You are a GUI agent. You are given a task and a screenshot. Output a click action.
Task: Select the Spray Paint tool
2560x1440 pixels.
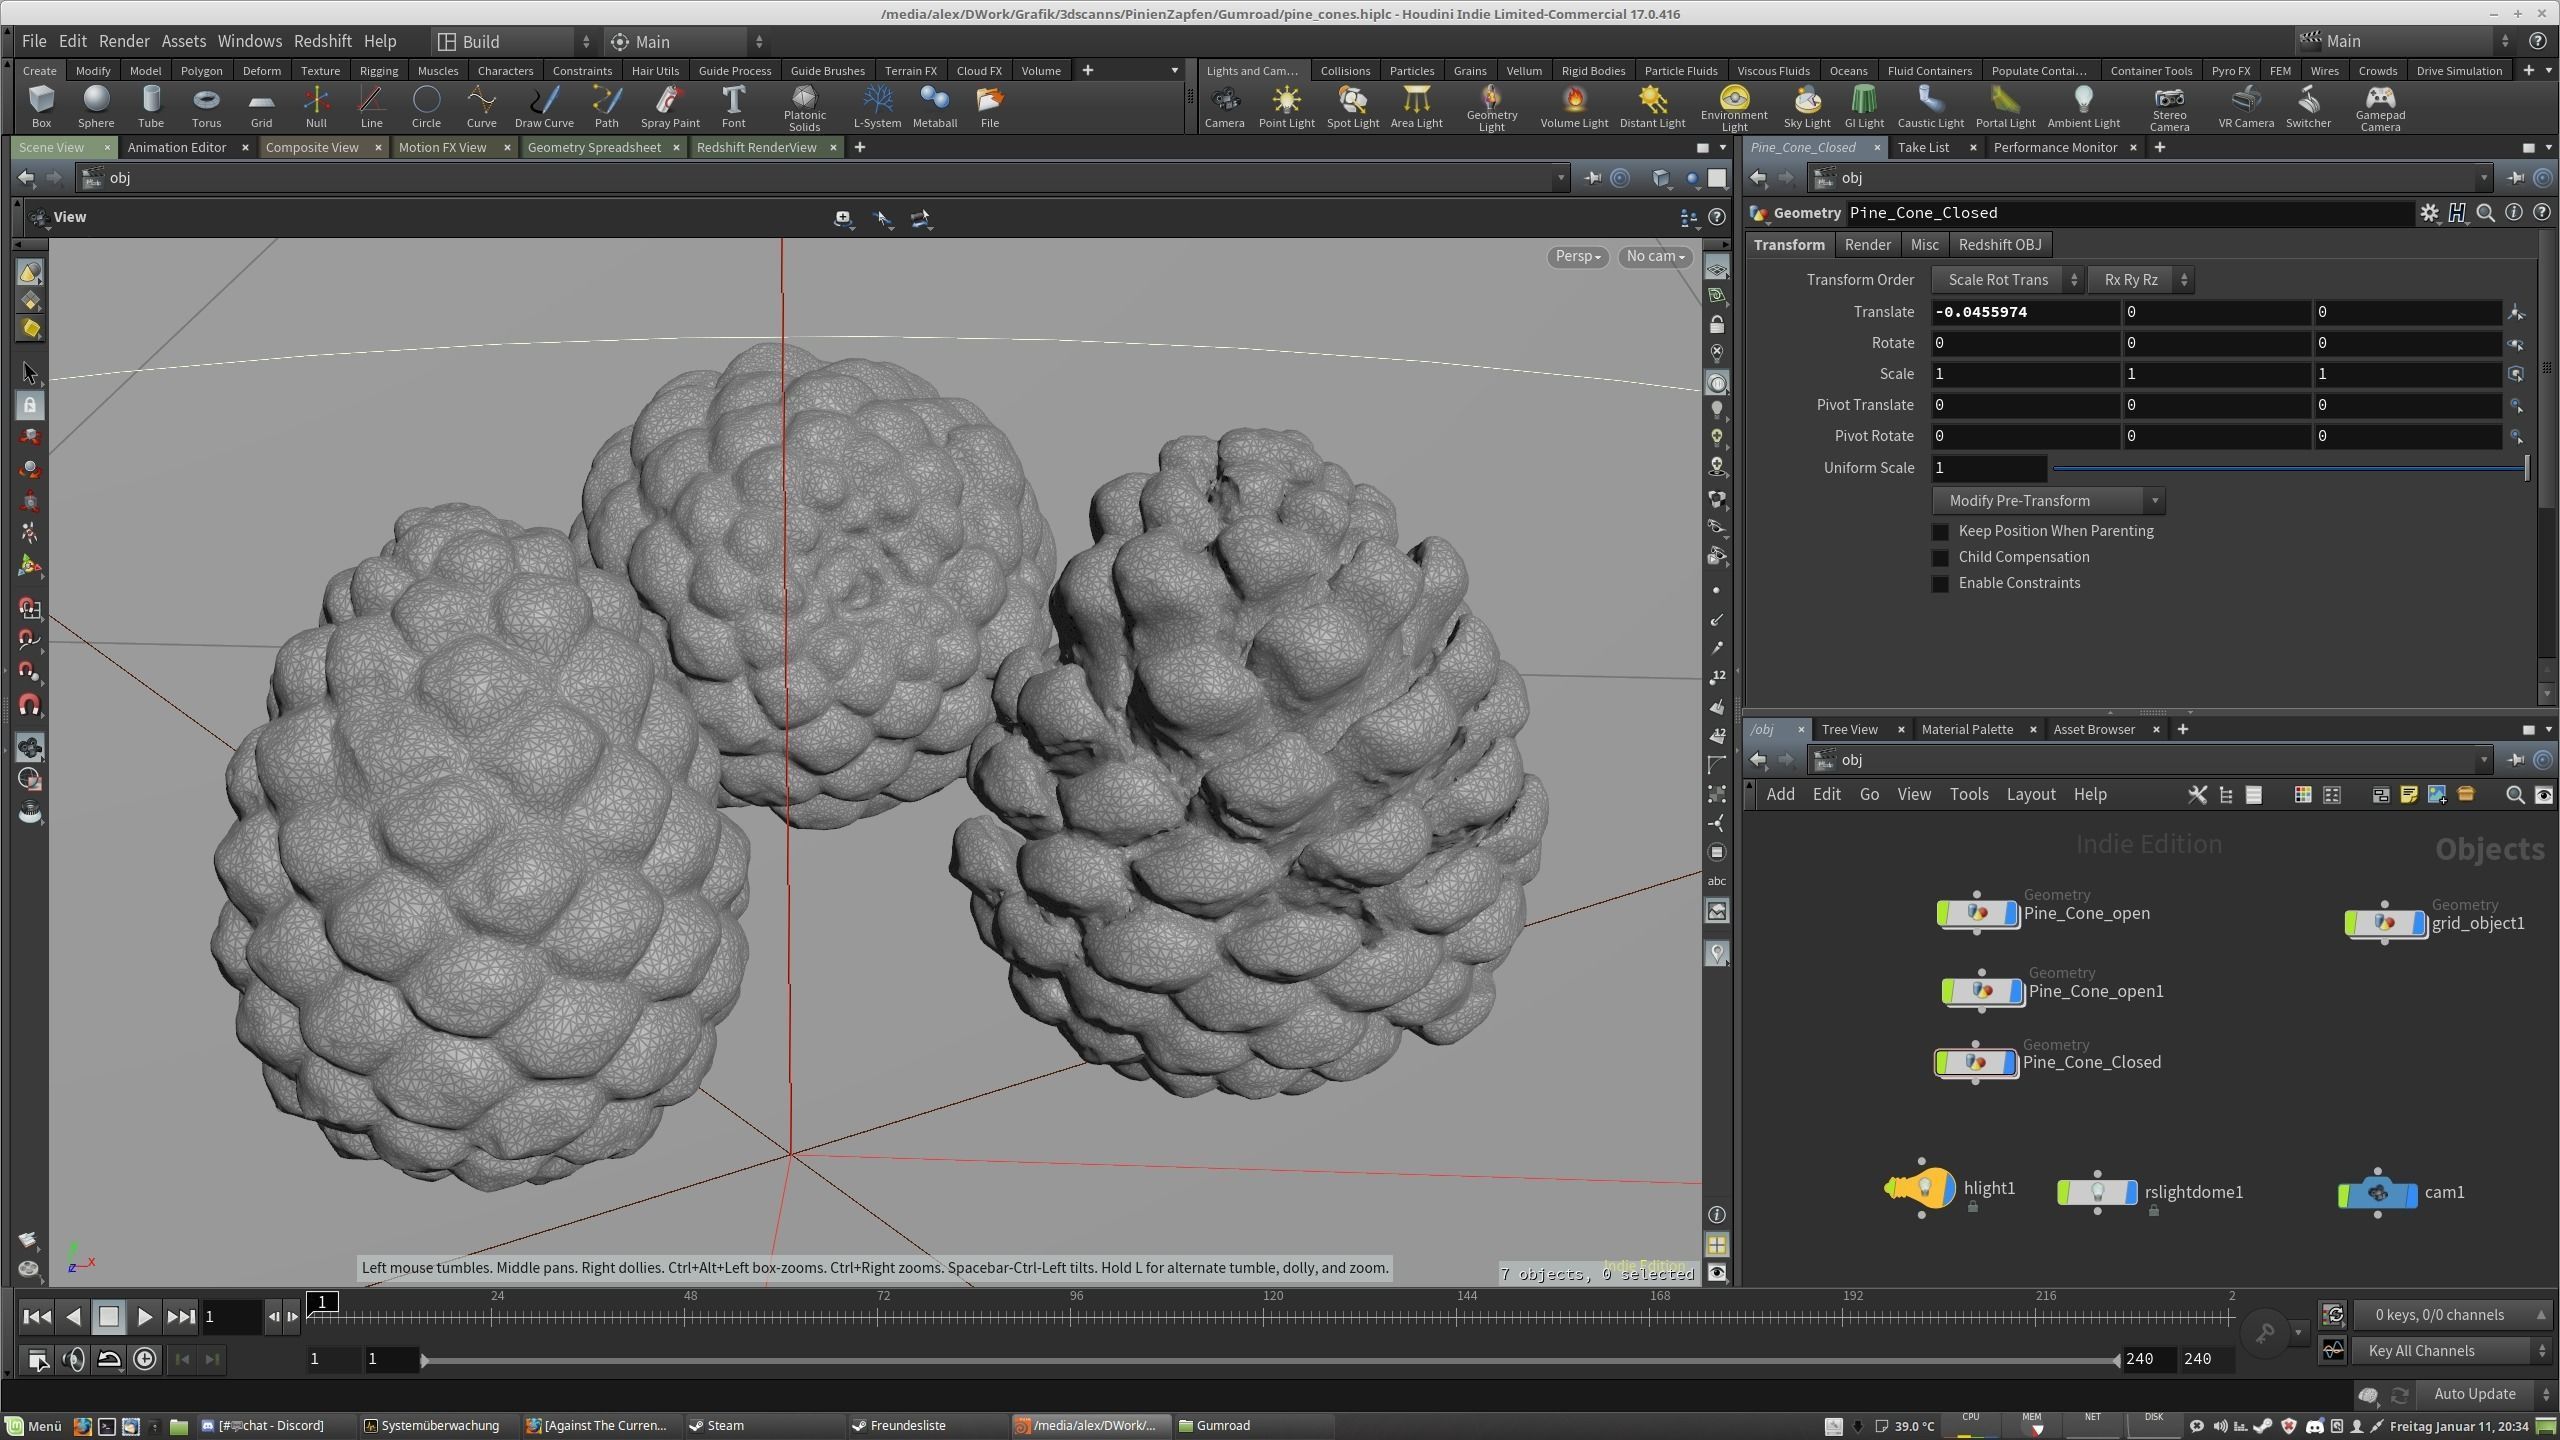click(670, 106)
